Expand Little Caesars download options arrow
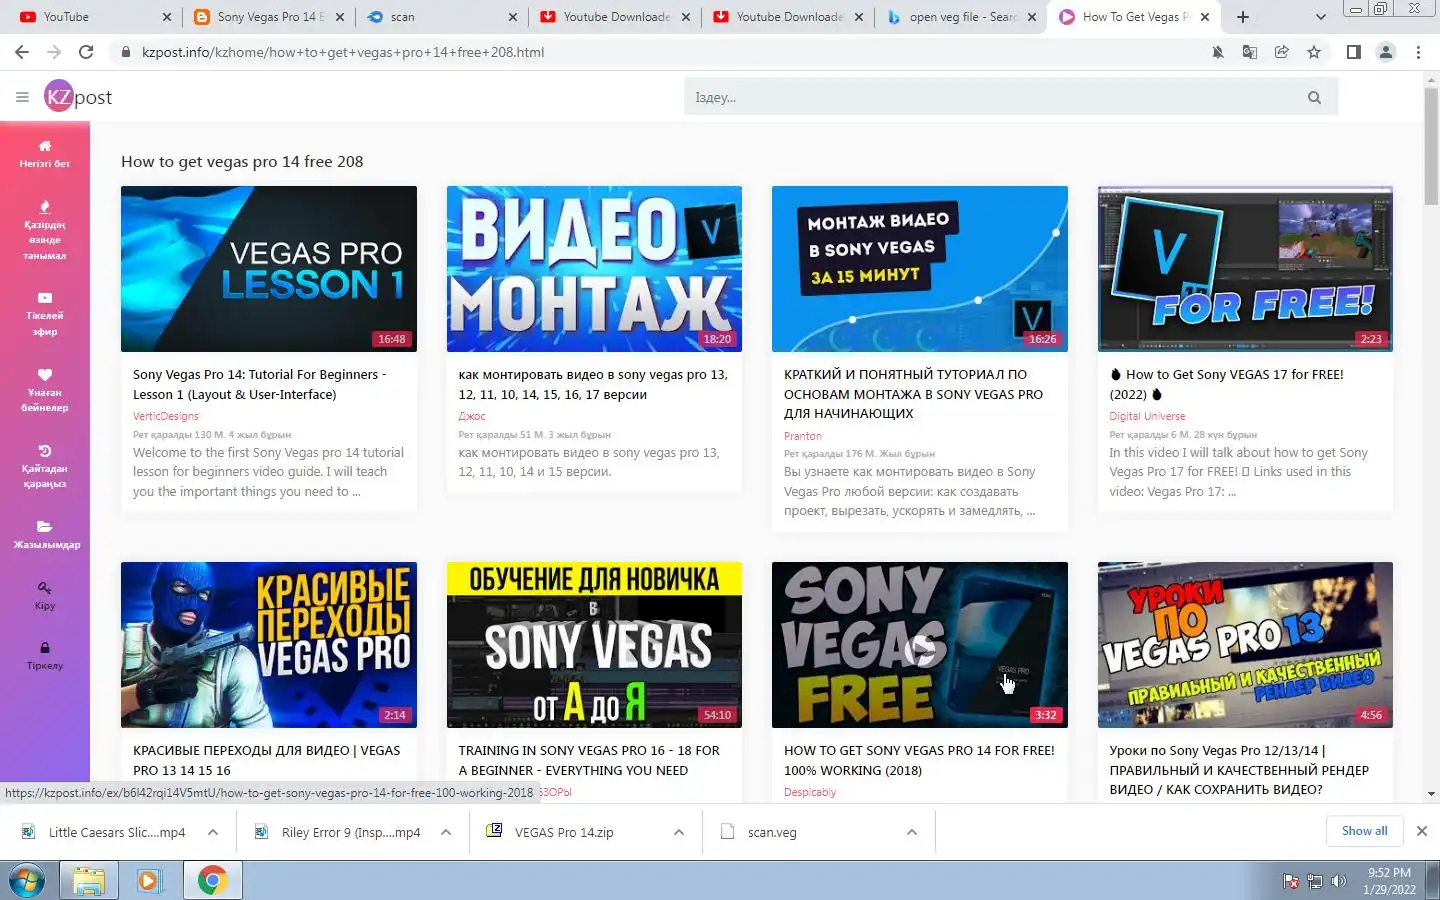The image size is (1440, 900). click(213, 832)
